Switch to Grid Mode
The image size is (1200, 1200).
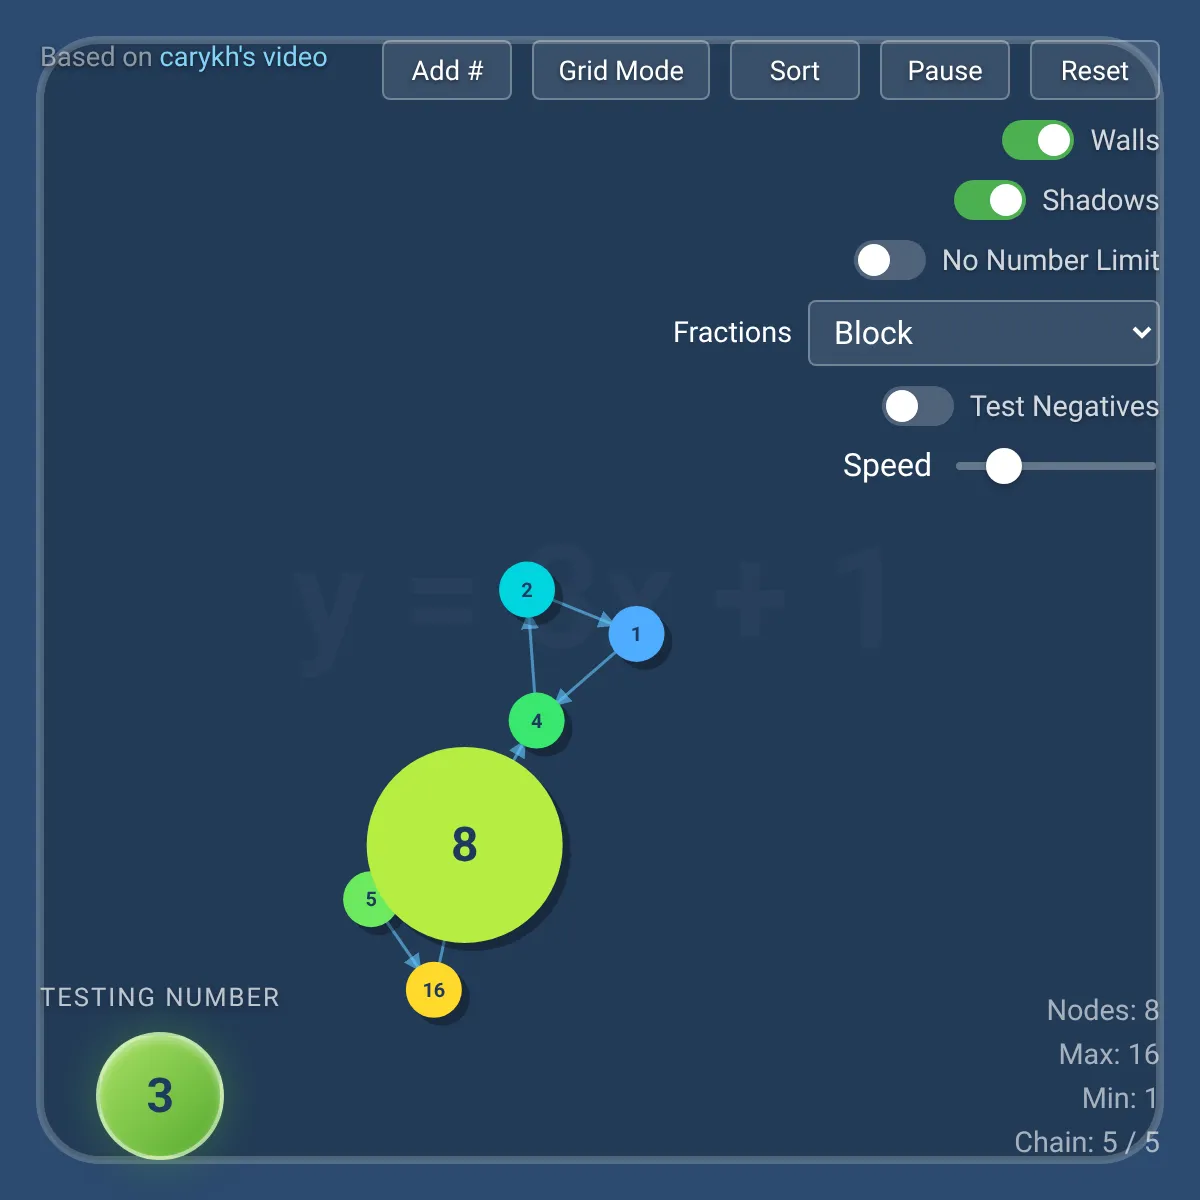621,70
